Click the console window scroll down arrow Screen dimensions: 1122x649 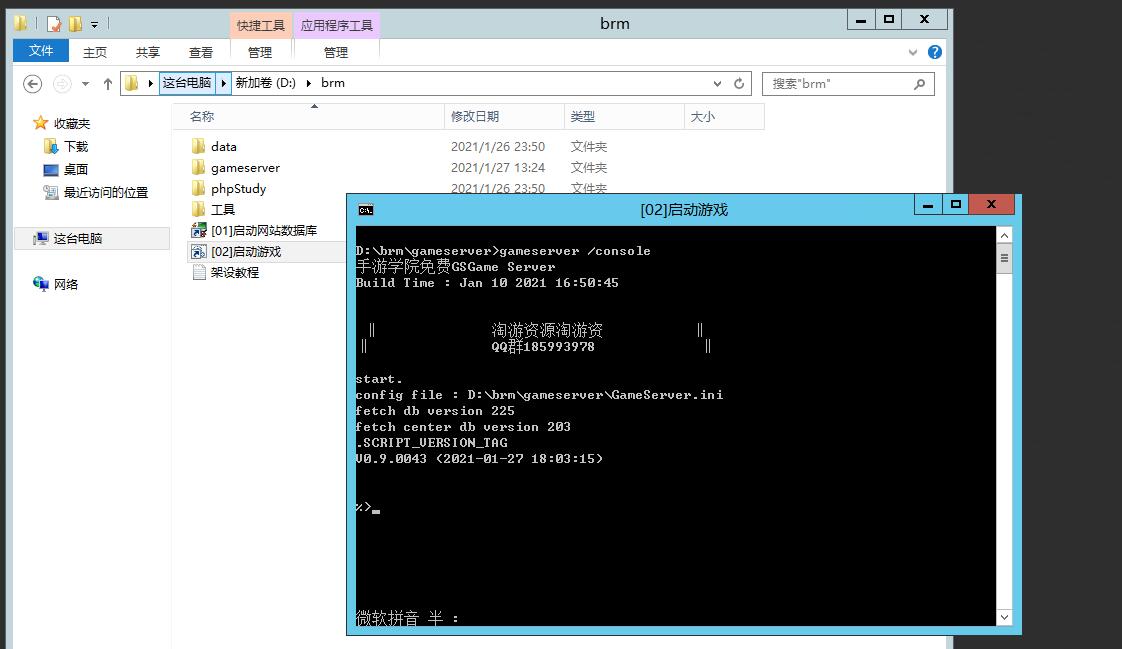[1004, 617]
